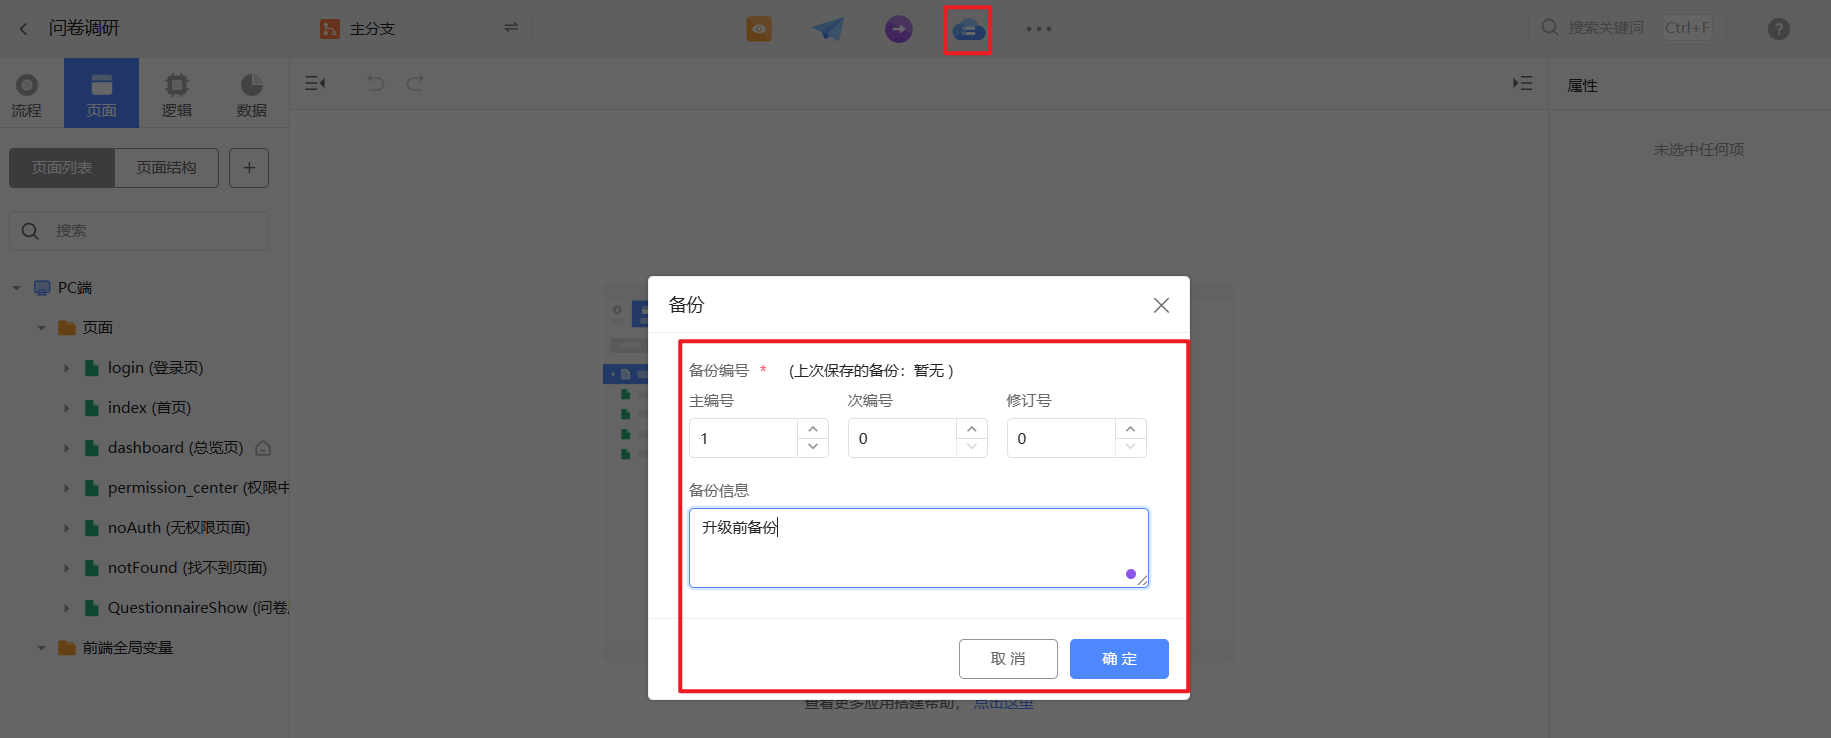Click the cloud backup icon
This screenshot has width=1831, height=738.
point(968,30)
